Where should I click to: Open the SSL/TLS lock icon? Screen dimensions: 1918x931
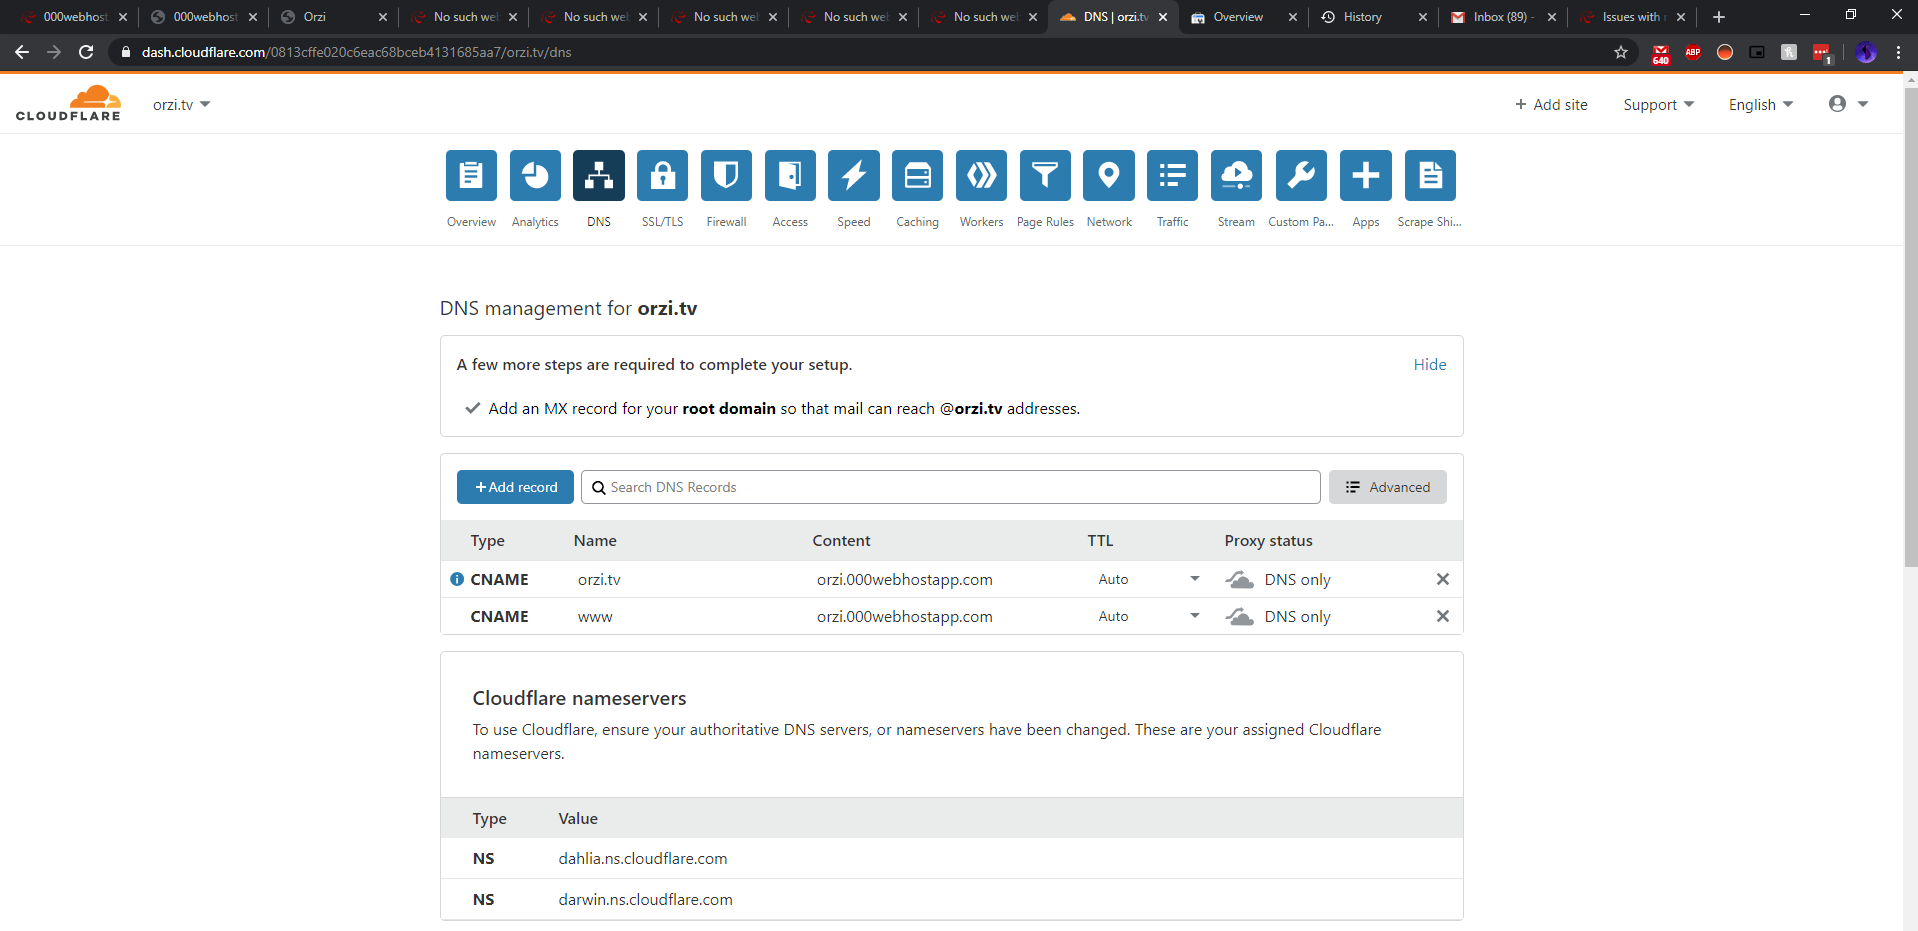[663, 176]
